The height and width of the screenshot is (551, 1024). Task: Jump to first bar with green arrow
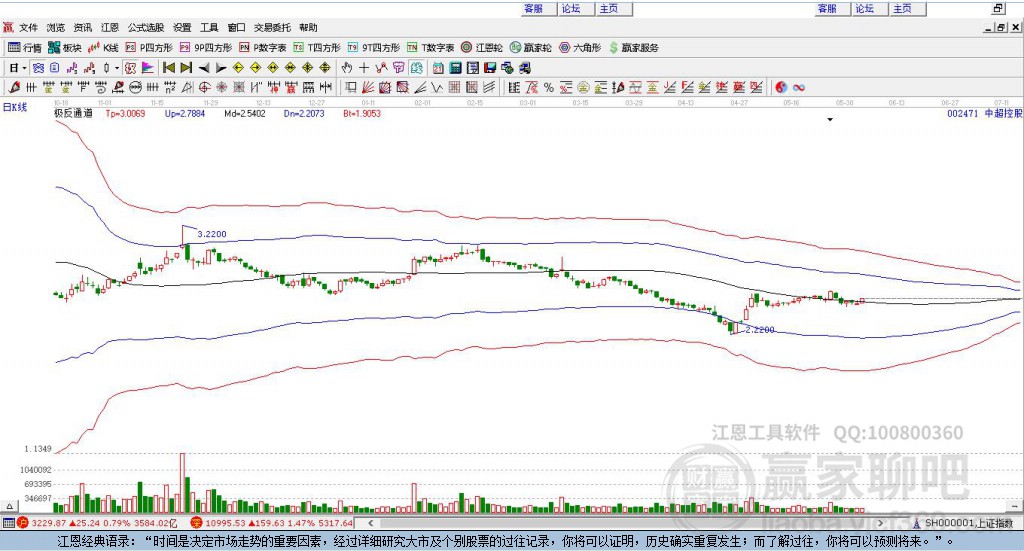169,68
